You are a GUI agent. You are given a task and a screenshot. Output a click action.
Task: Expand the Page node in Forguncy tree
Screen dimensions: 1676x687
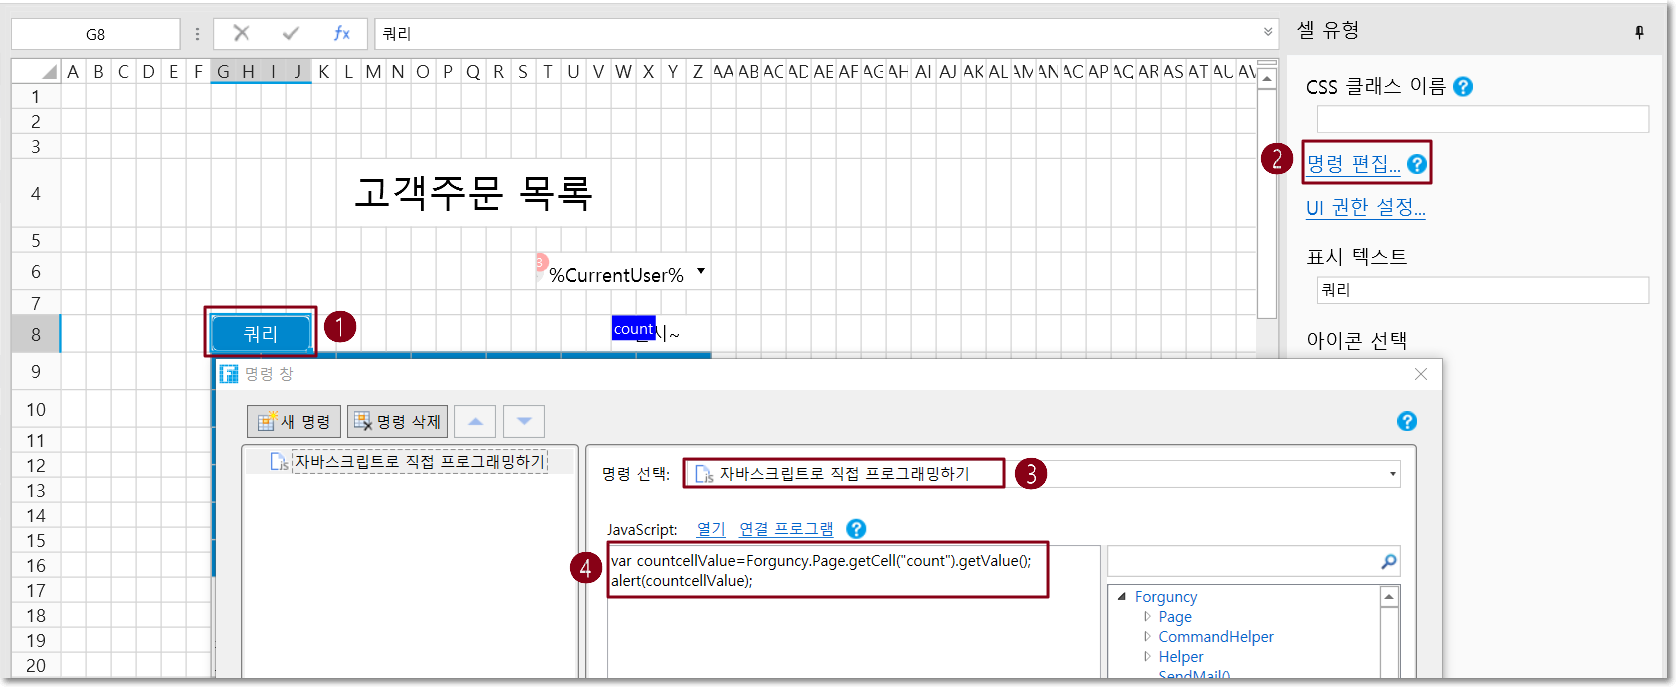1147,617
